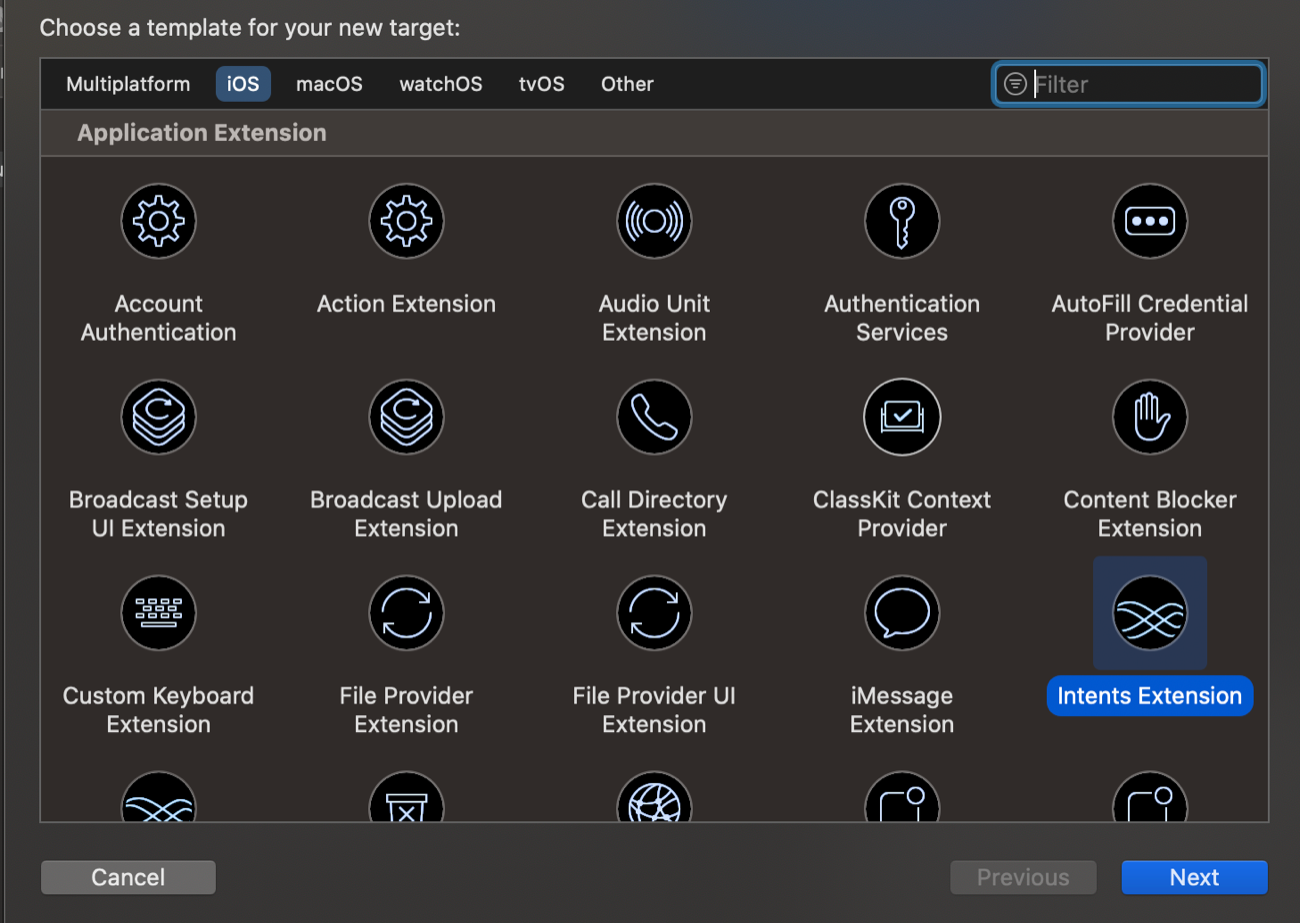
Task: Pick the File Provider Extension sync icon
Action: (x=406, y=613)
